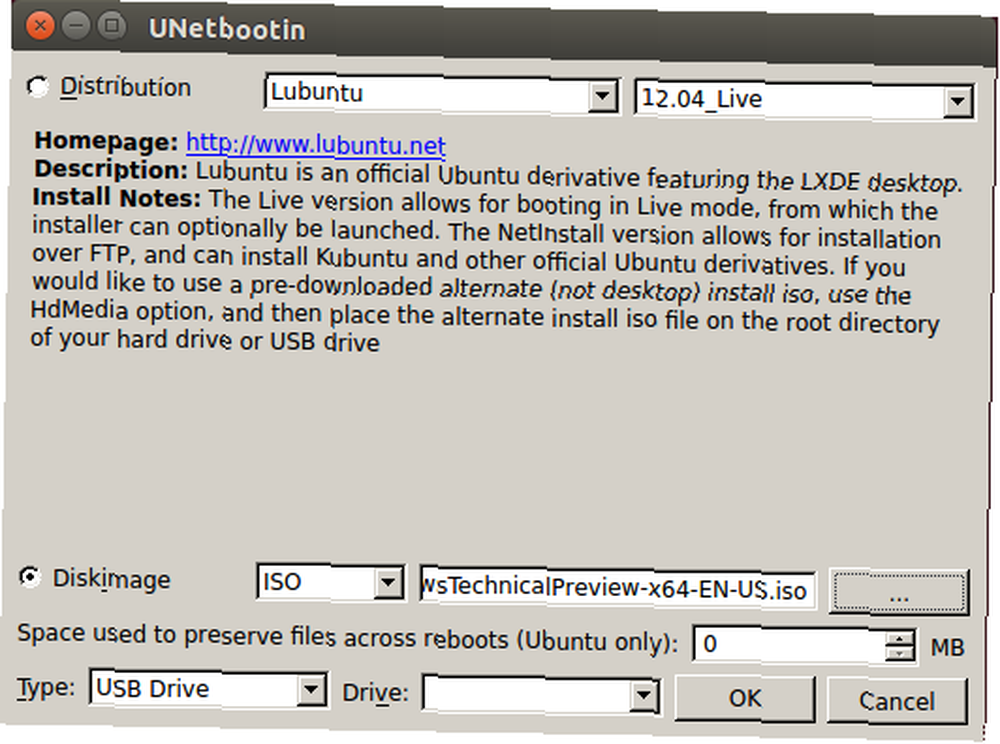Minimize the UNetbootin window
Viewport: 1000px width, 744px height.
75,26
